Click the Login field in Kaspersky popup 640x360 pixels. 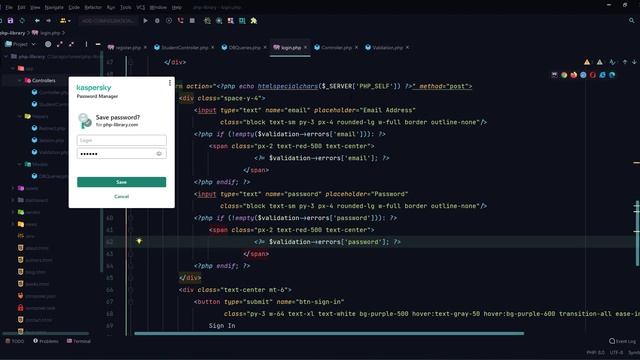[x=122, y=140]
